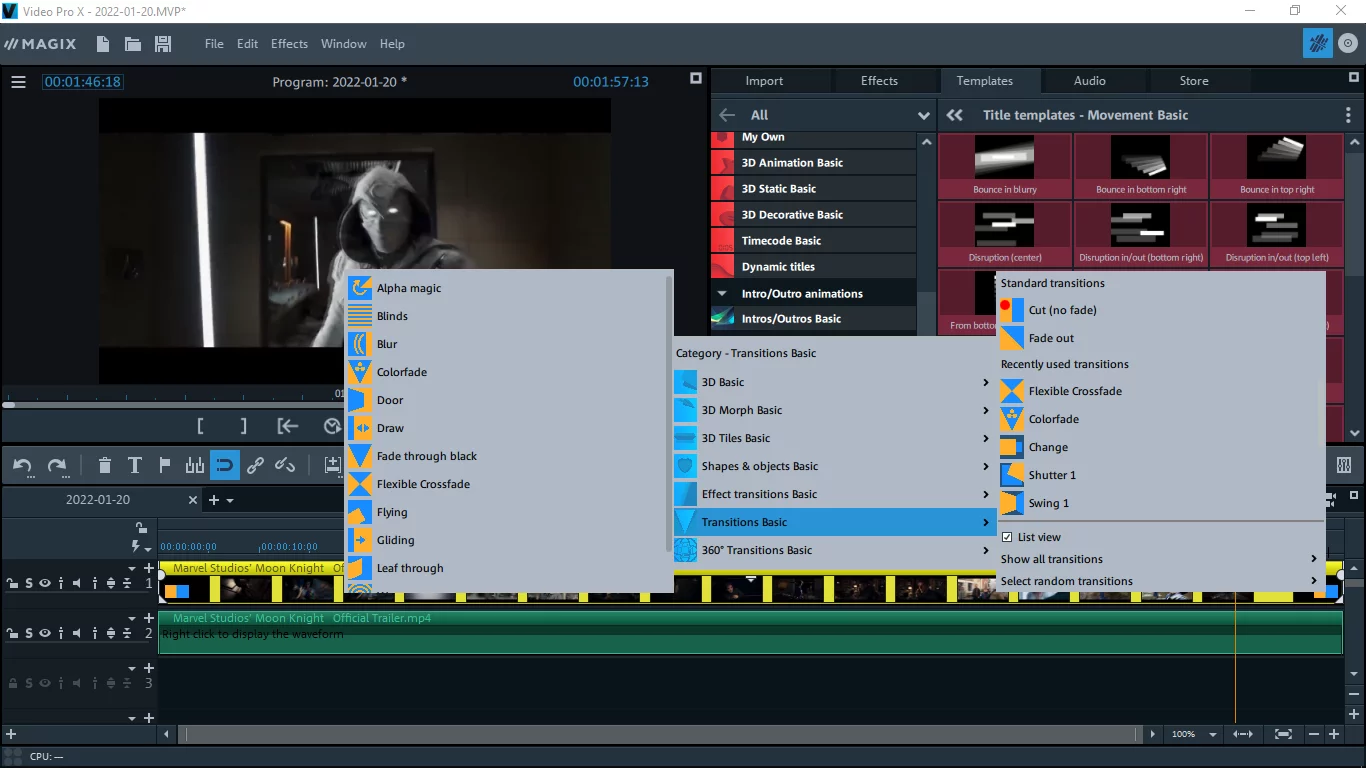The width and height of the screenshot is (1366, 768).
Task: Group objects using the chain link icon
Action: coord(255,465)
